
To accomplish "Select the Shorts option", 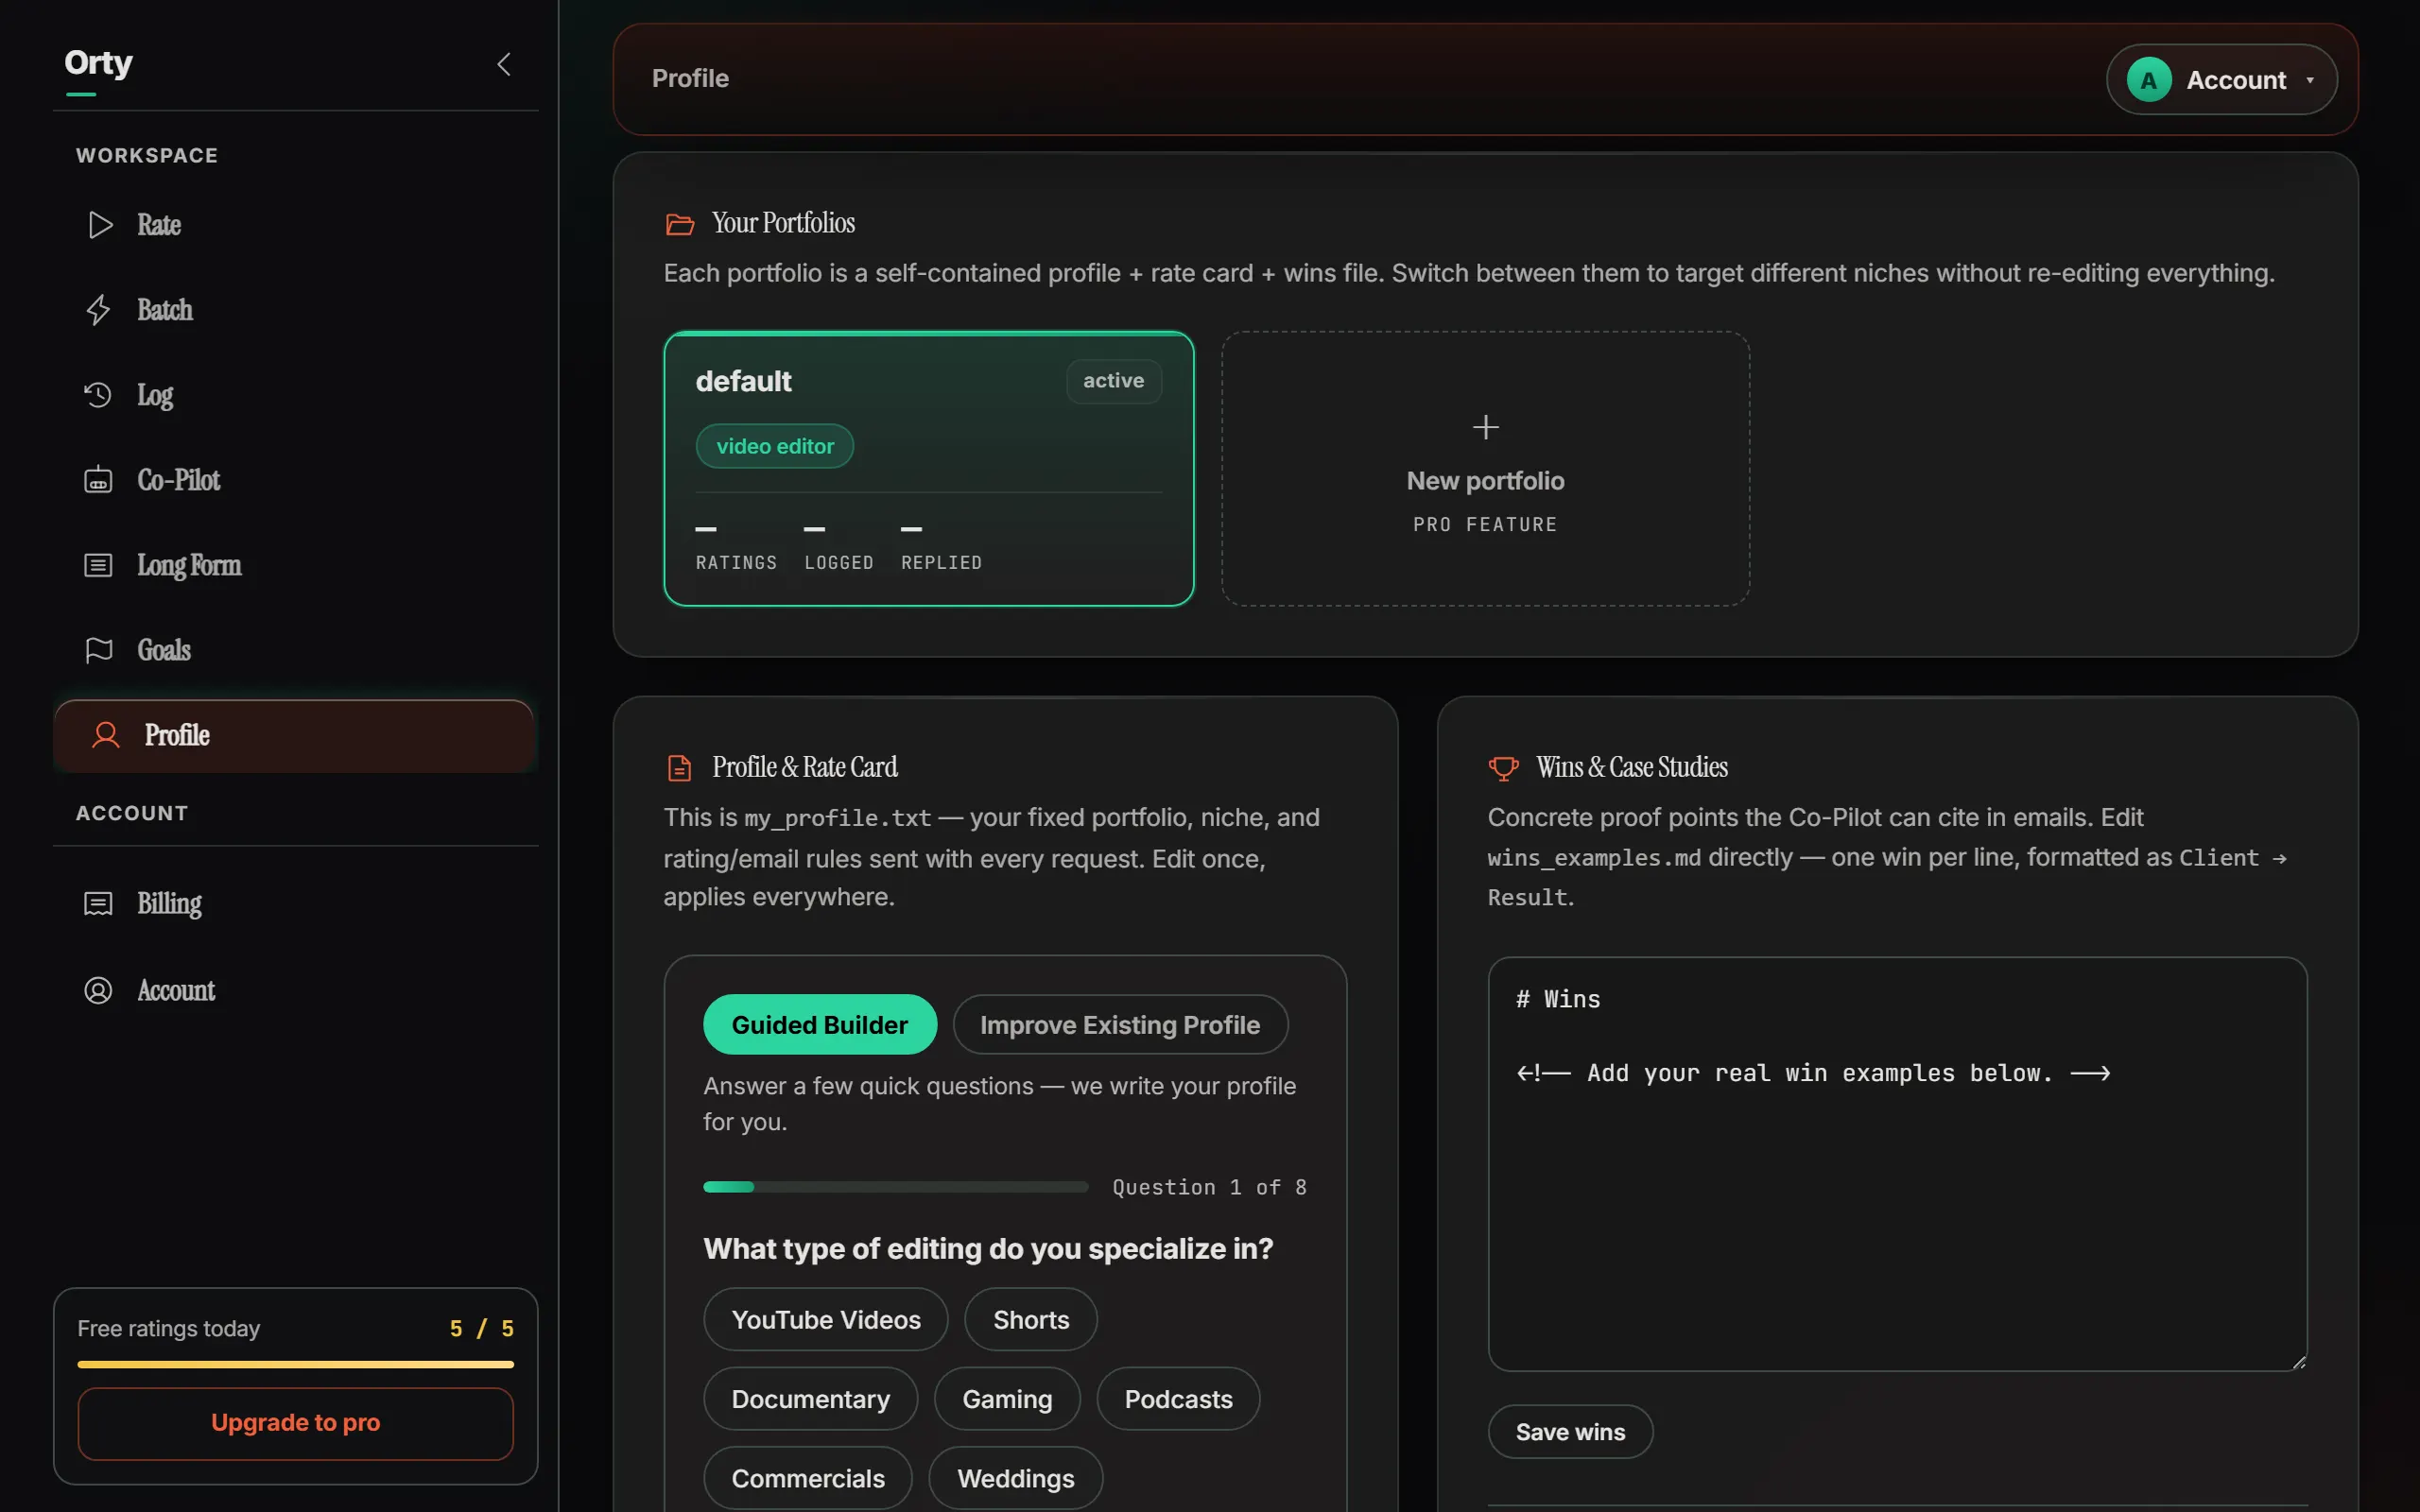I will tap(1030, 1319).
